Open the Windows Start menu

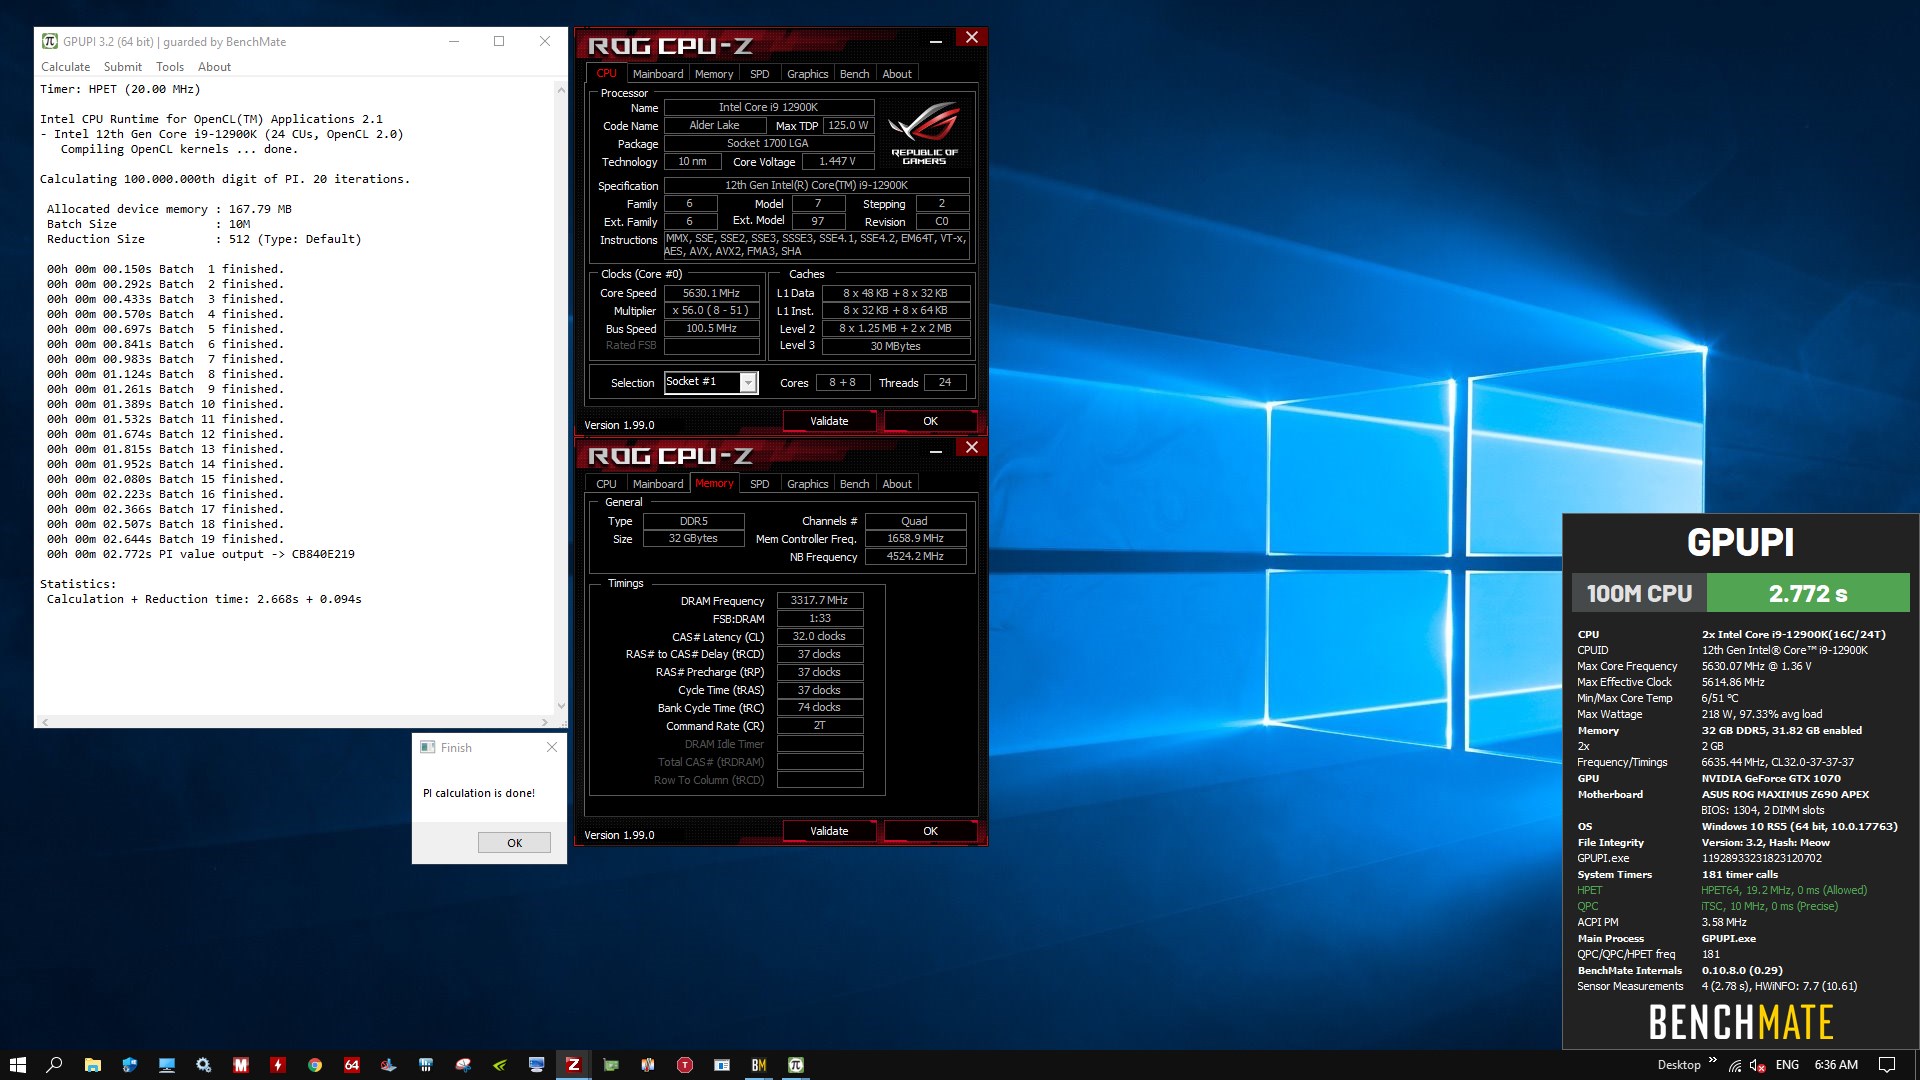17,1065
